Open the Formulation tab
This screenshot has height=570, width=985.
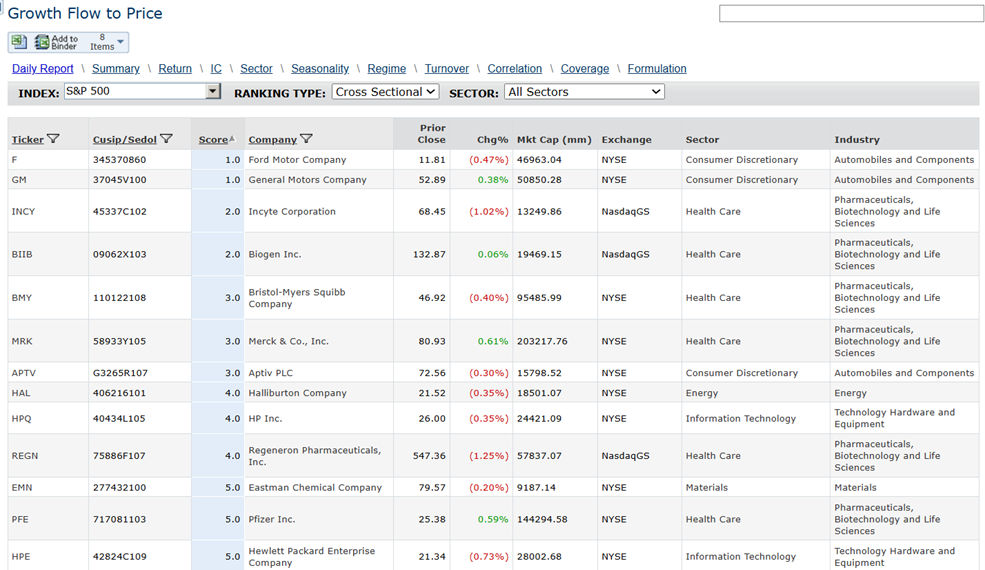(x=657, y=69)
